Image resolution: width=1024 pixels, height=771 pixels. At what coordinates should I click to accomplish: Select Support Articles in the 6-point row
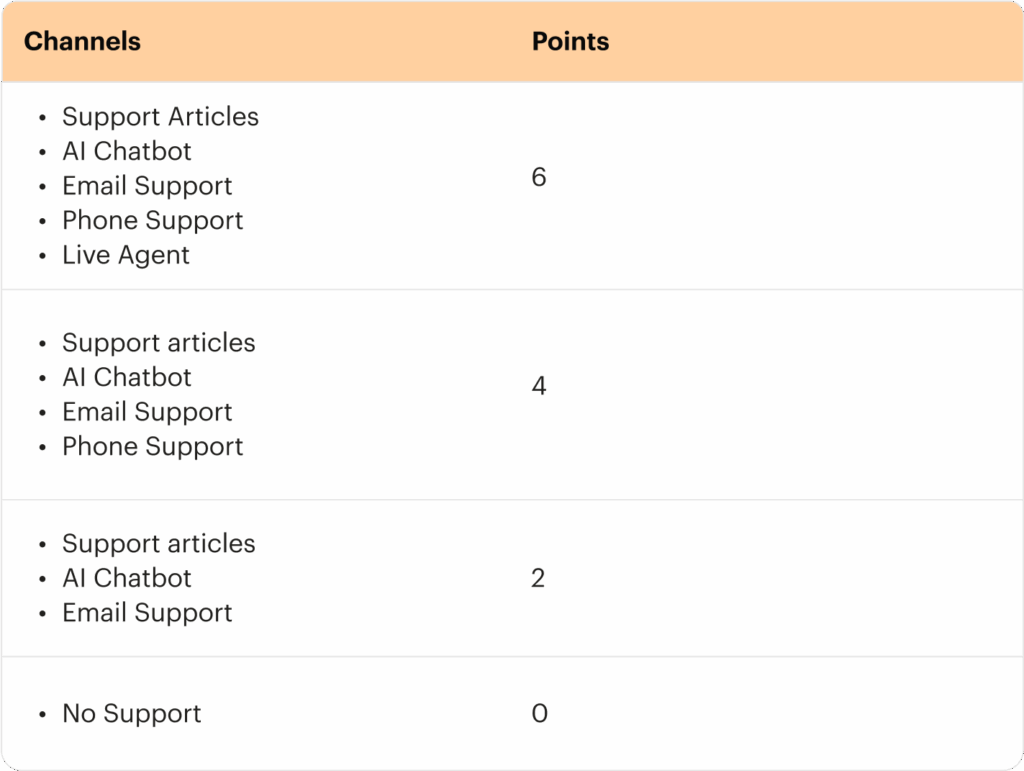(161, 118)
